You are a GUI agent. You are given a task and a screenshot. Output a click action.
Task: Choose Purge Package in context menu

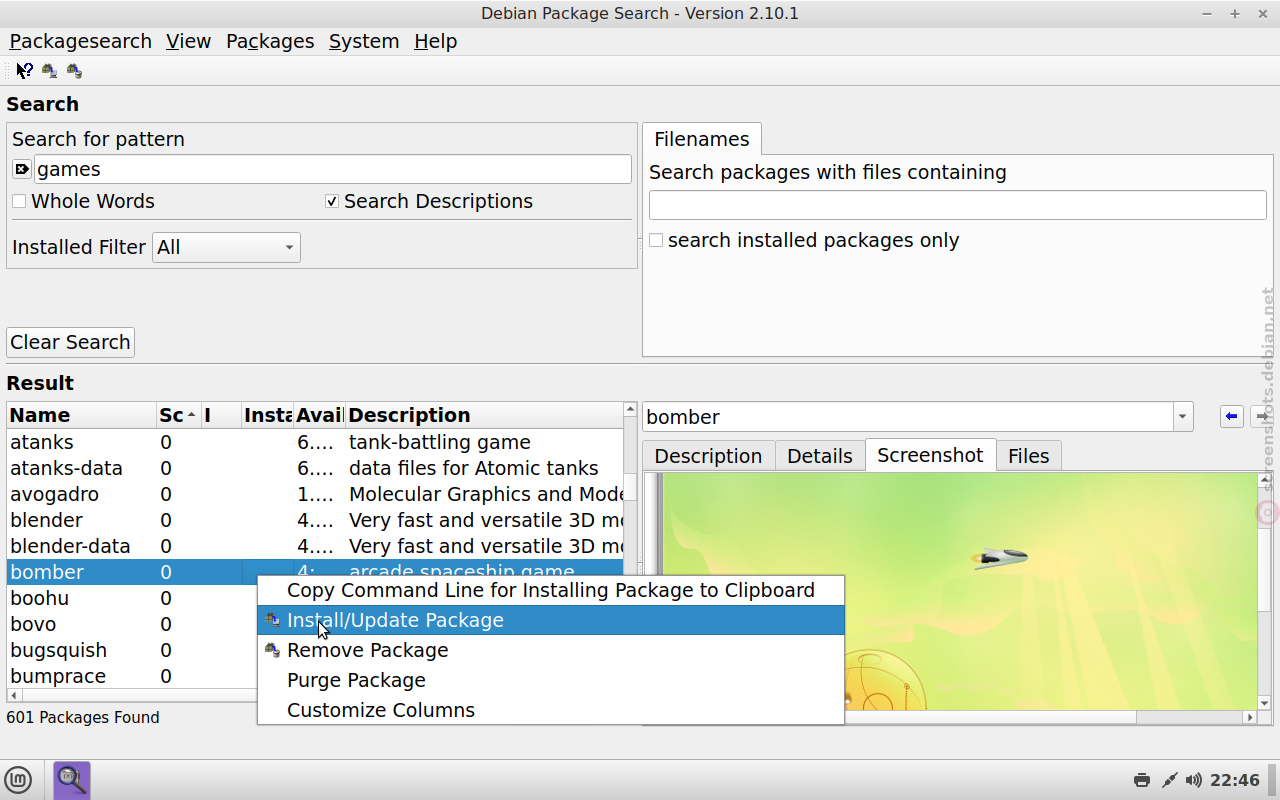tap(551, 680)
